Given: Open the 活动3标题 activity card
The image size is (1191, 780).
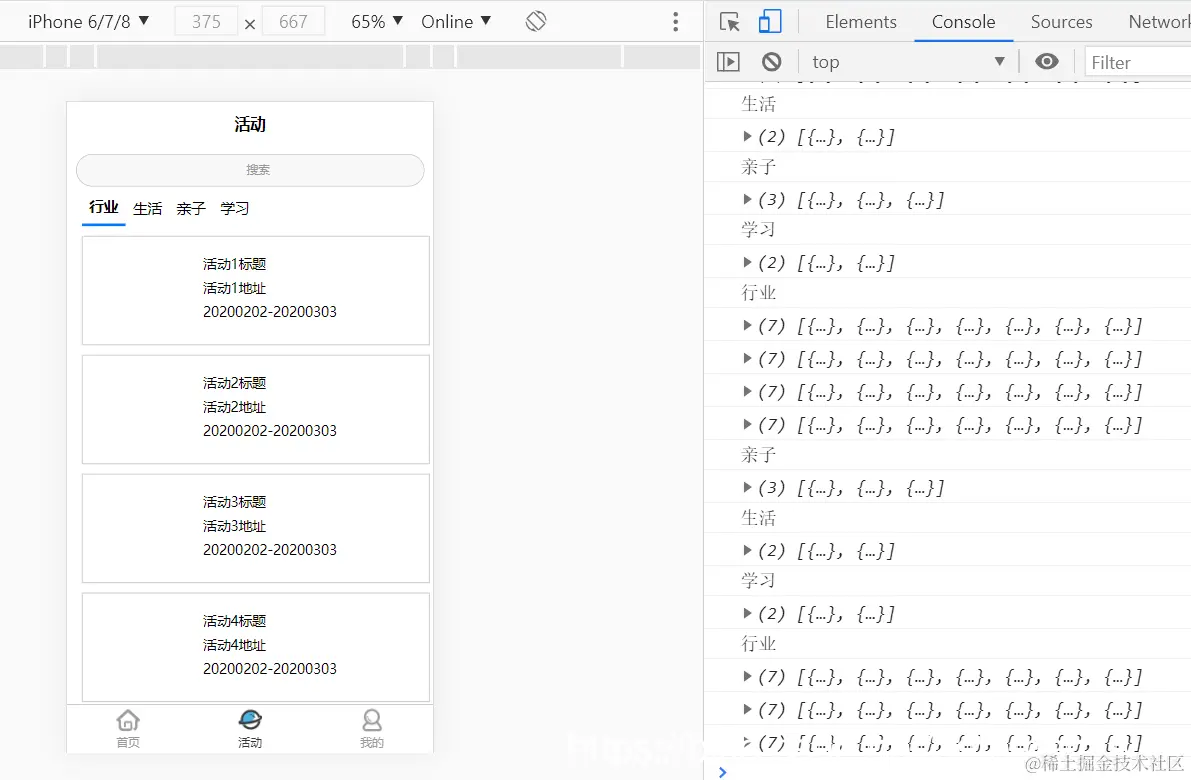Looking at the screenshot, I should pos(256,528).
